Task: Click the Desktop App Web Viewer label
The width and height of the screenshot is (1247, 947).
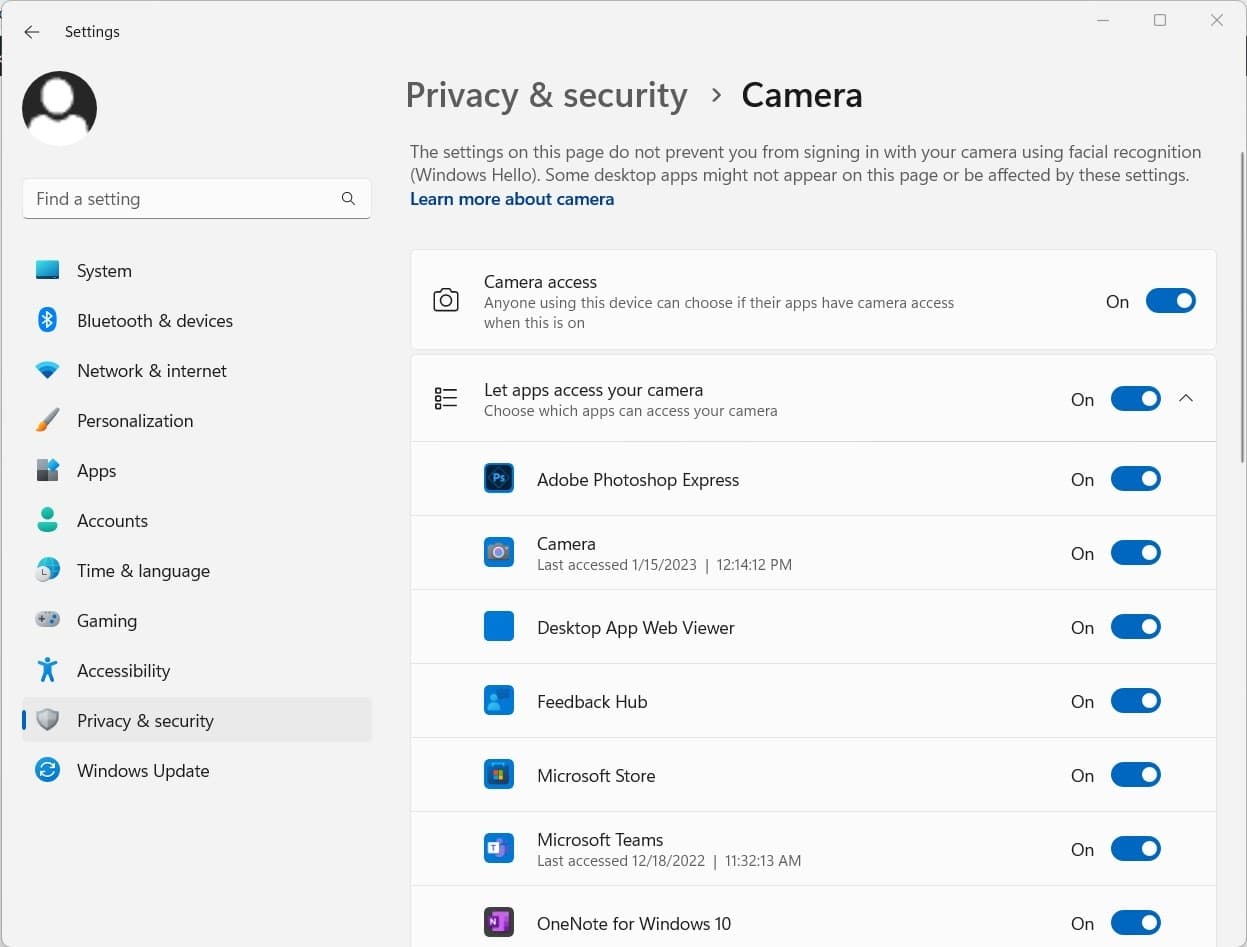Action: (x=636, y=628)
